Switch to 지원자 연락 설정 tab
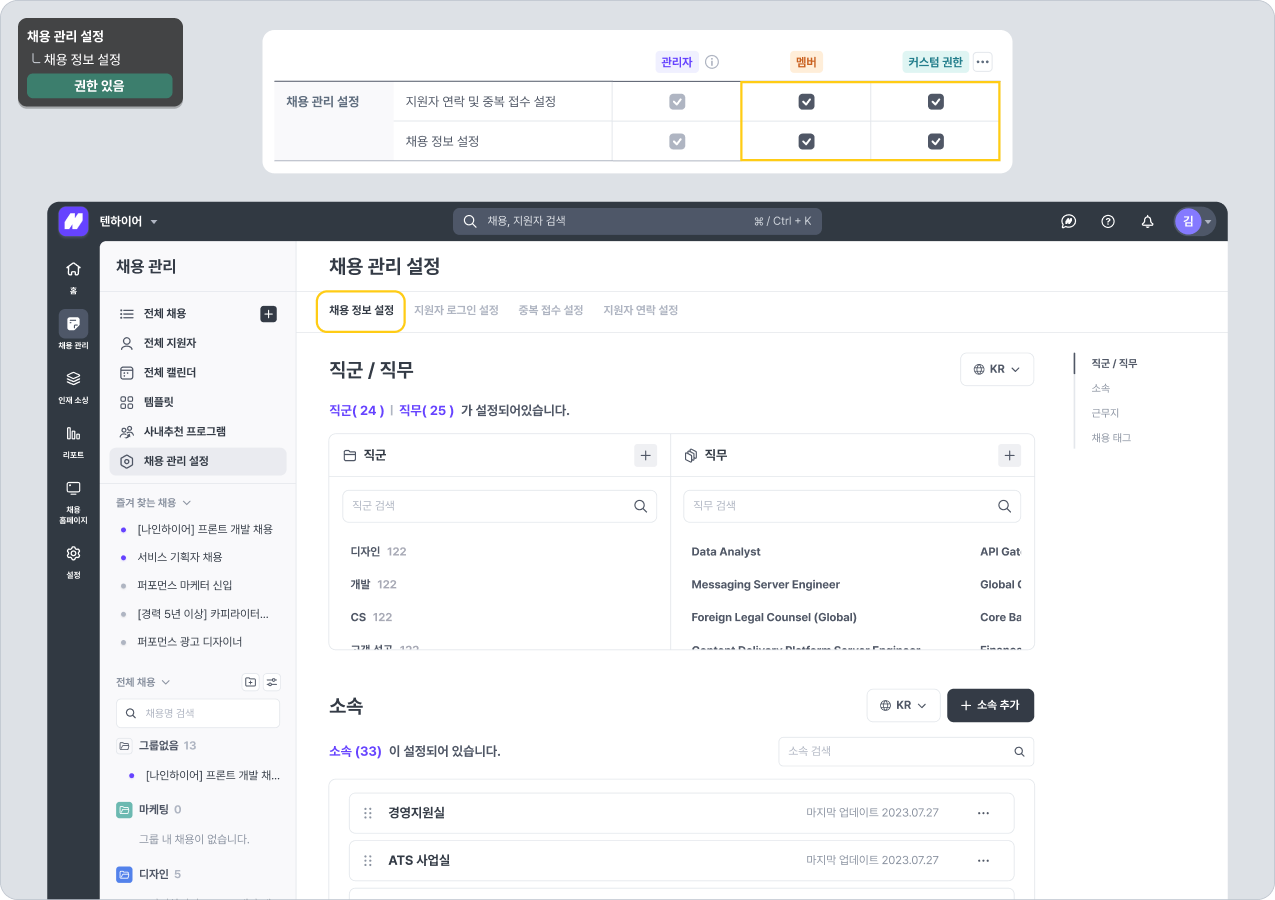 tap(641, 310)
